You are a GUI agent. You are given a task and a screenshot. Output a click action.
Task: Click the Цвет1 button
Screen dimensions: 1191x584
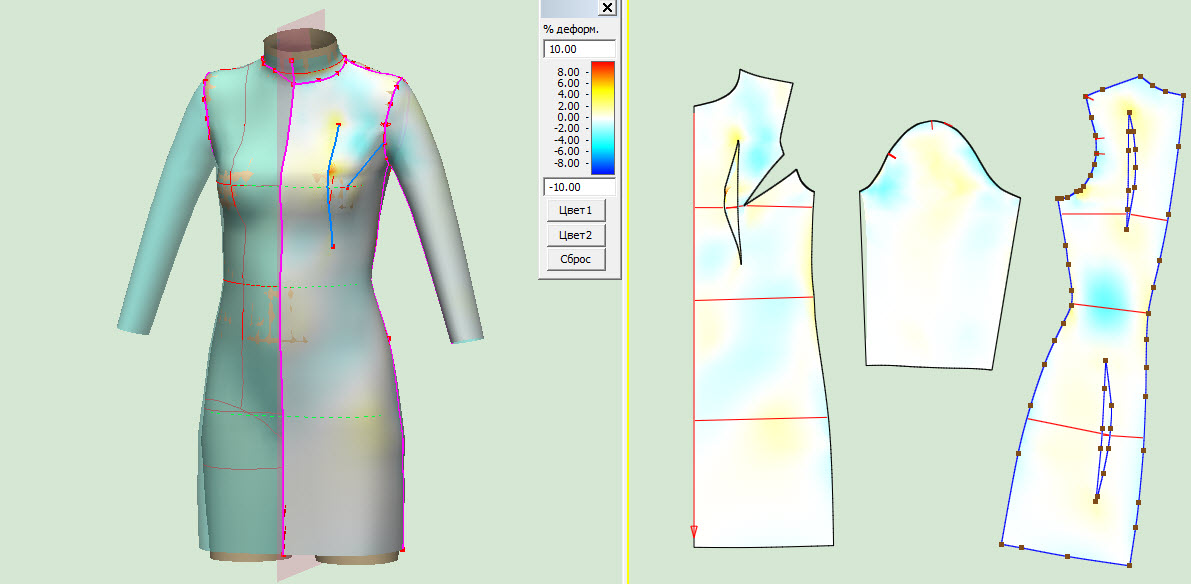pyautogui.click(x=576, y=210)
